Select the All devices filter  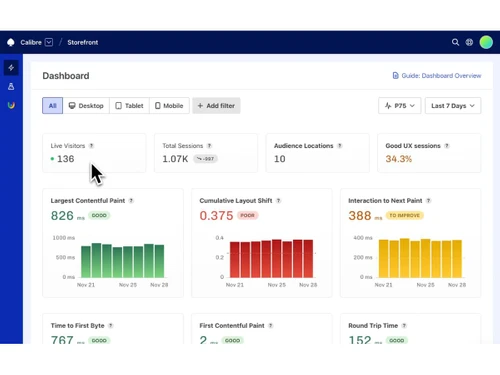[x=52, y=106]
